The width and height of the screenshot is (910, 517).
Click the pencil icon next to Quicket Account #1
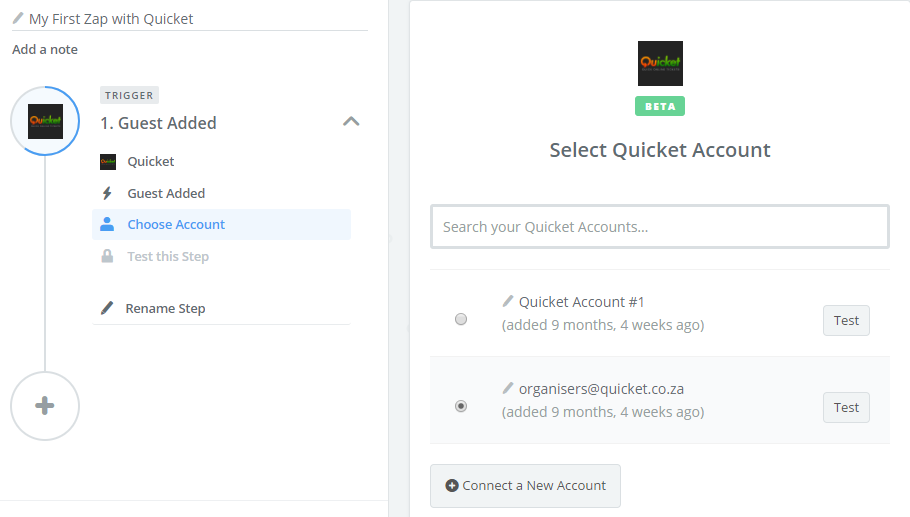click(x=508, y=301)
